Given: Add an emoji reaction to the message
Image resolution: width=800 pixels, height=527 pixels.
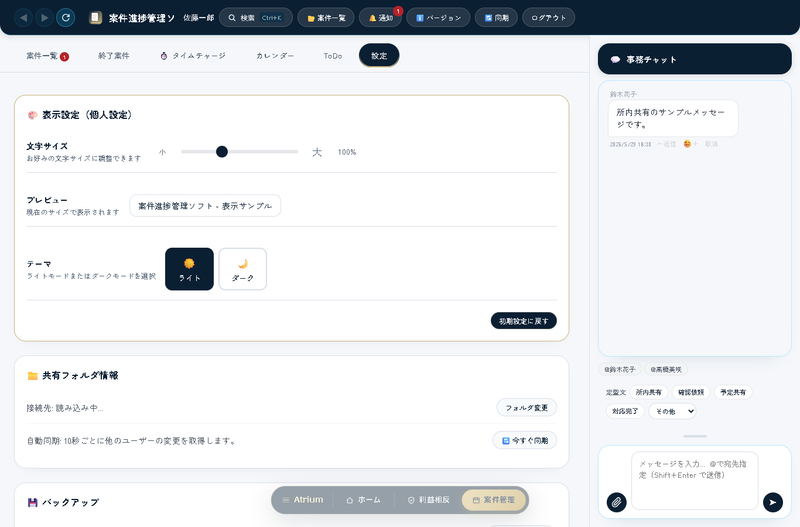Looking at the screenshot, I should tap(690, 144).
